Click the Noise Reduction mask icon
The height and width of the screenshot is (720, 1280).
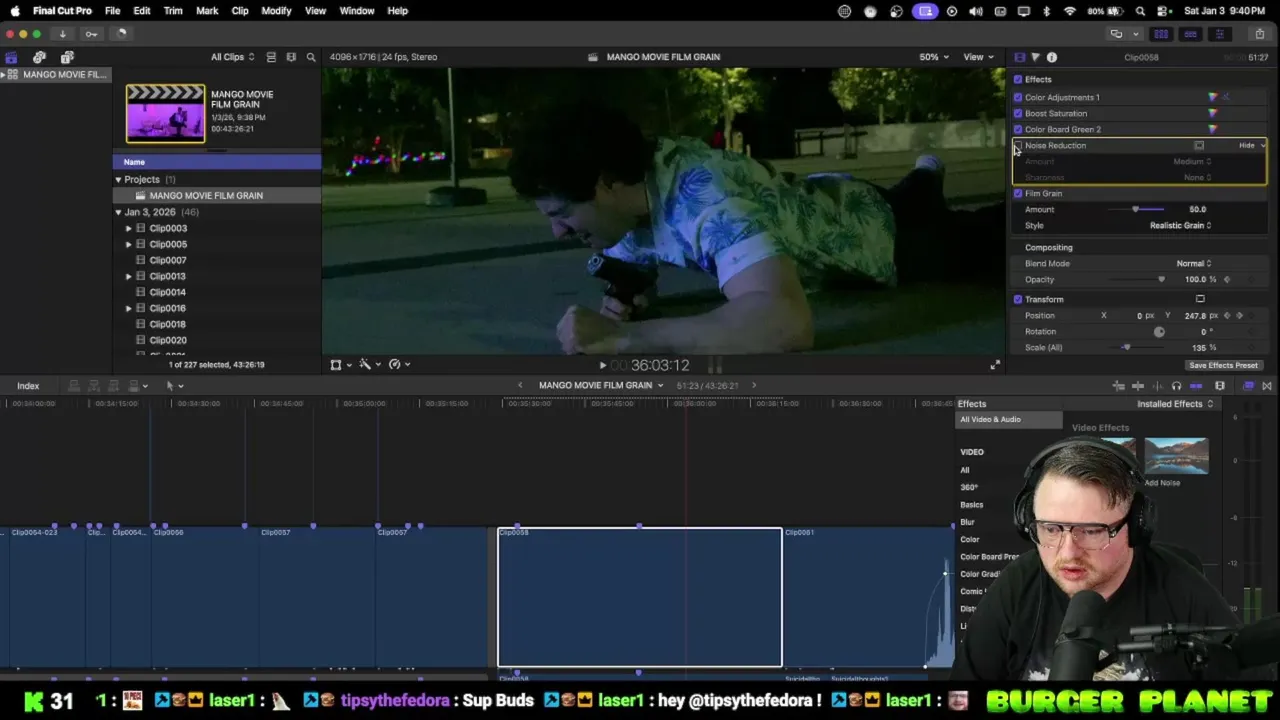[1199, 145]
